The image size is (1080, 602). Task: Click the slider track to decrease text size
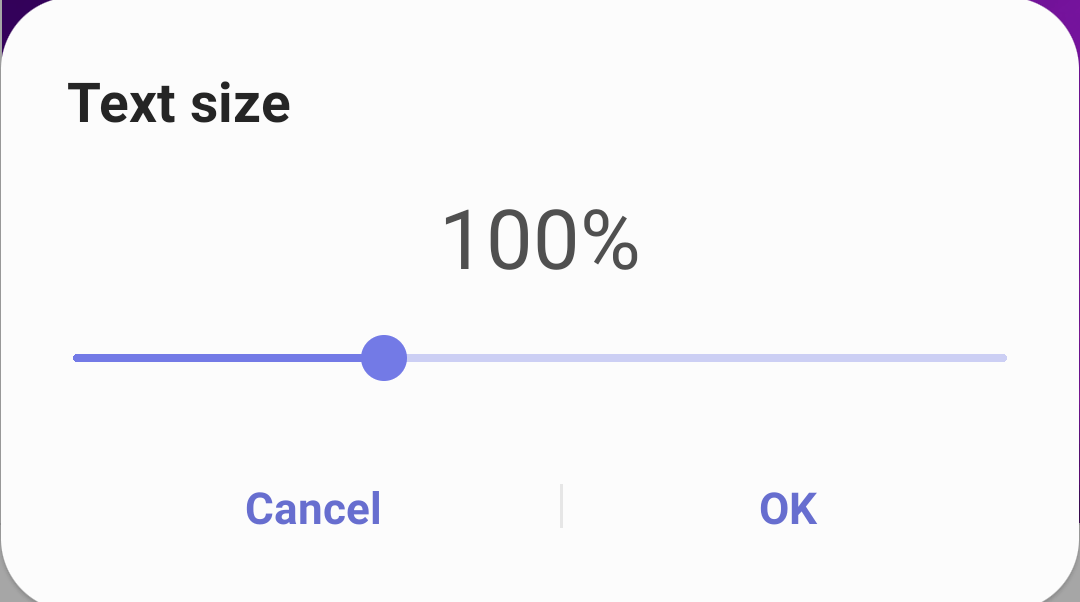[x=200, y=358]
